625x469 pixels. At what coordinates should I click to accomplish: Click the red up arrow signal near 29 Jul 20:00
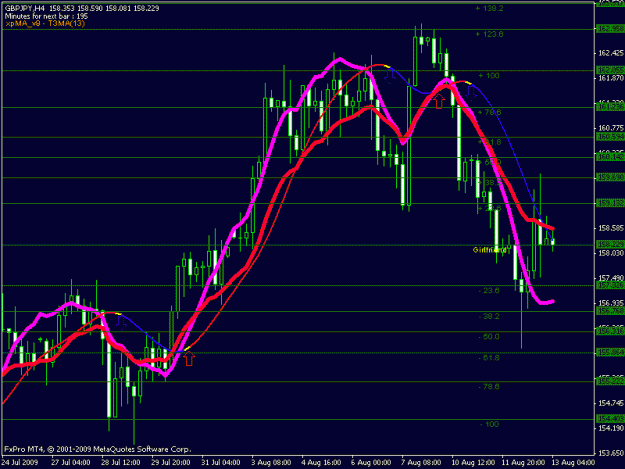[189, 359]
